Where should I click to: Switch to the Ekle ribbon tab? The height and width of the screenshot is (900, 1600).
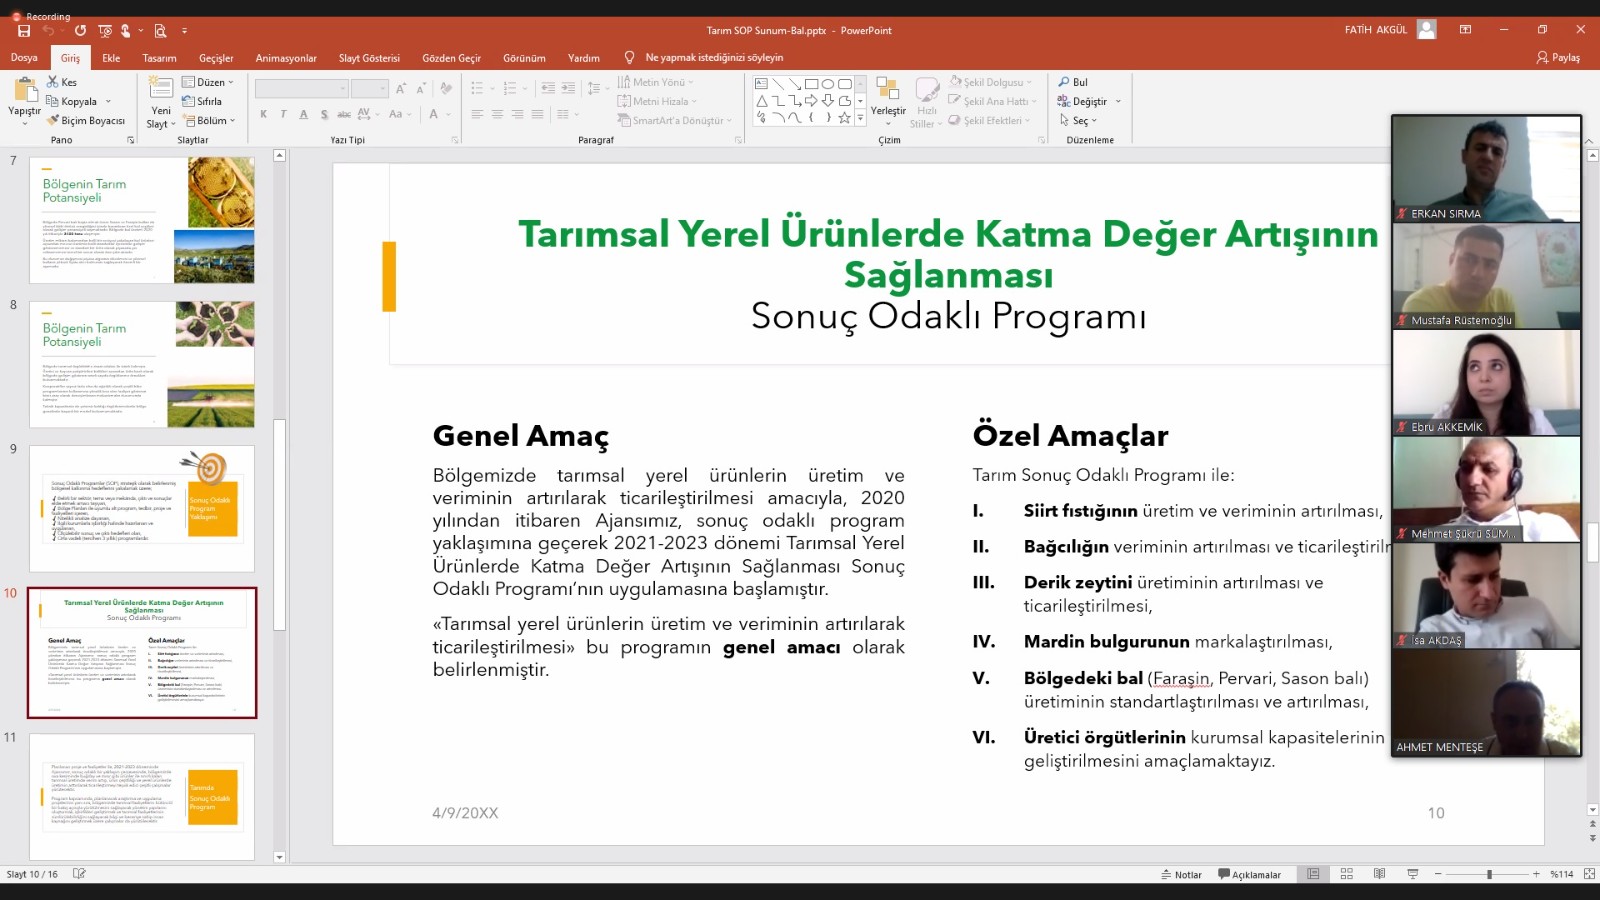111,58
